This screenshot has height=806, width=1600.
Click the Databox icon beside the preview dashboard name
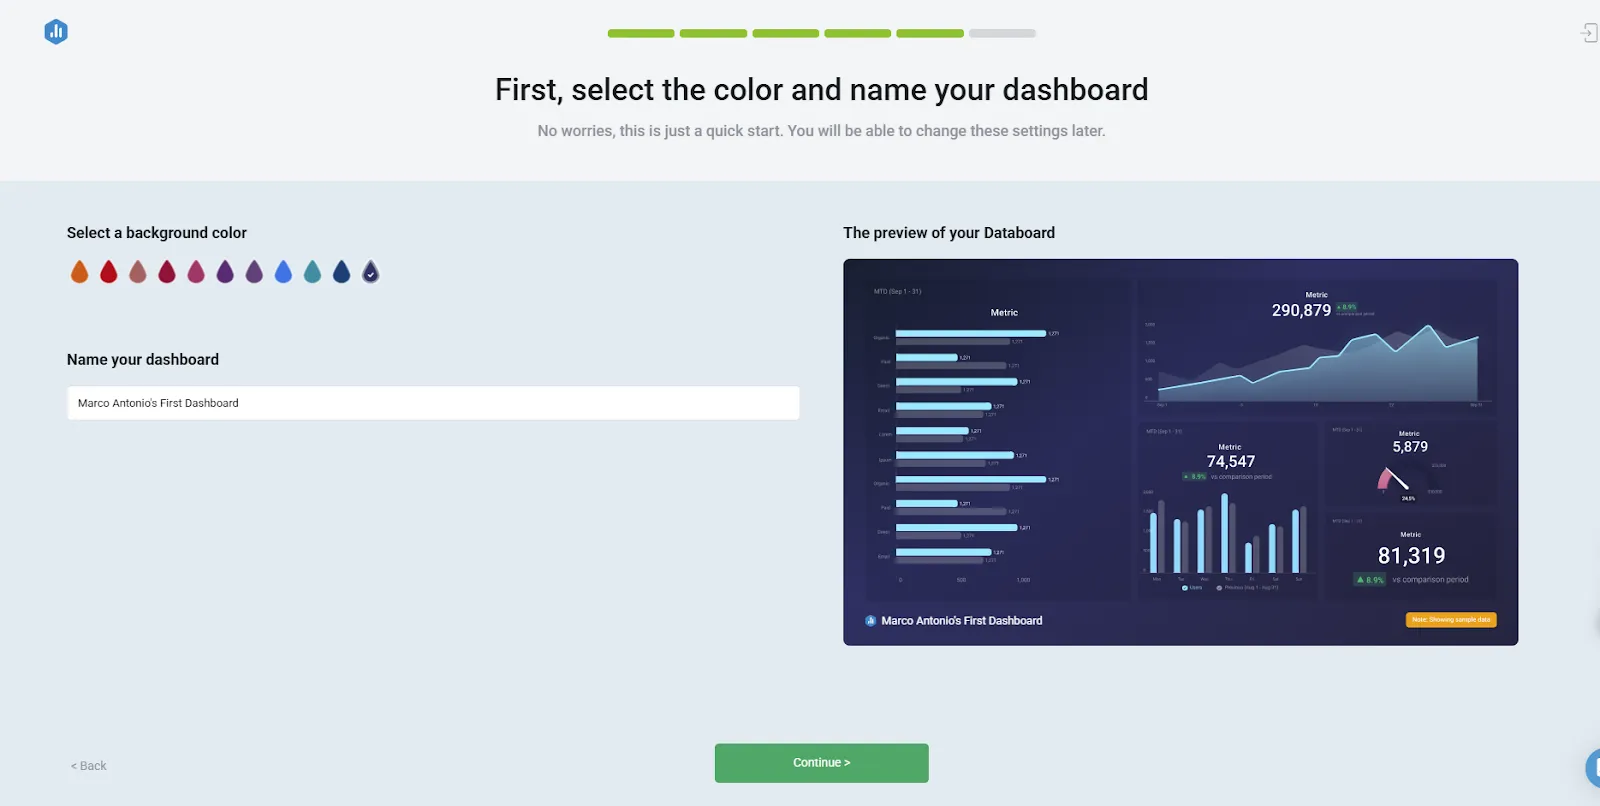pyautogui.click(x=869, y=620)
